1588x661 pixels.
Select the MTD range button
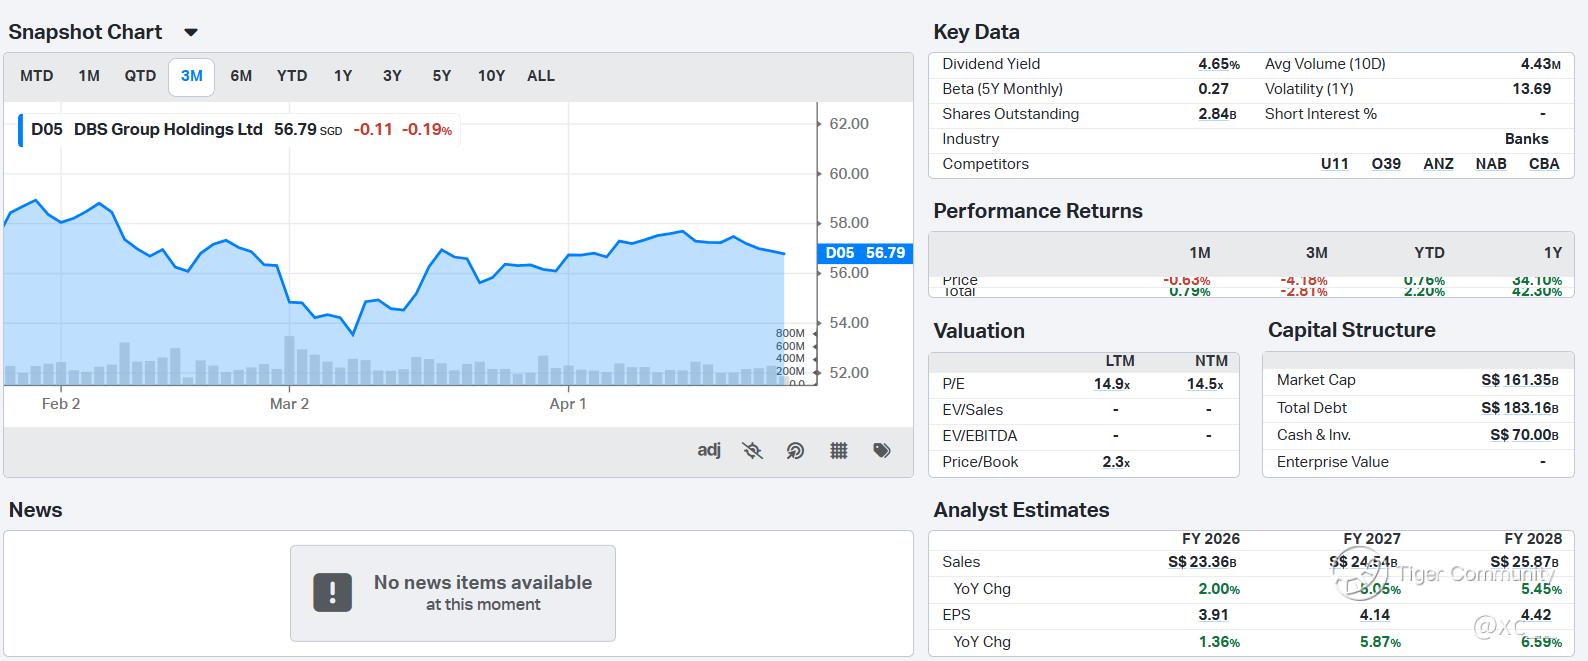click(37, 76)
